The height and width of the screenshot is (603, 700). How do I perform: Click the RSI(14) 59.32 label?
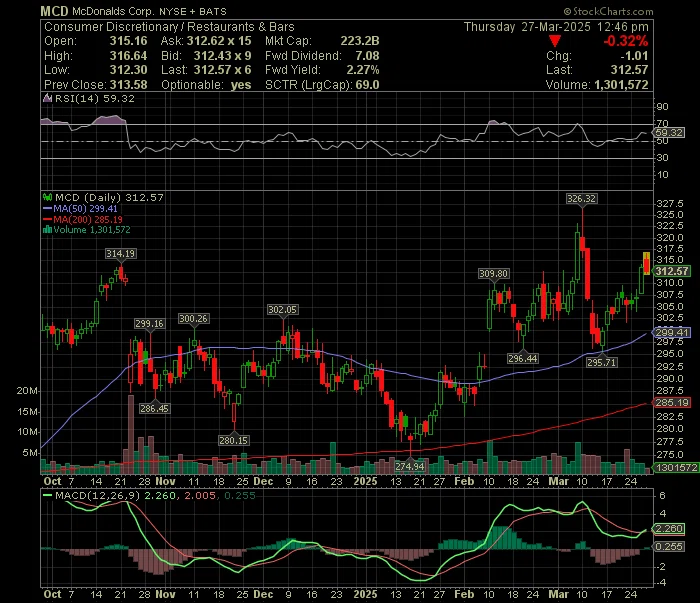coord(95,98)
